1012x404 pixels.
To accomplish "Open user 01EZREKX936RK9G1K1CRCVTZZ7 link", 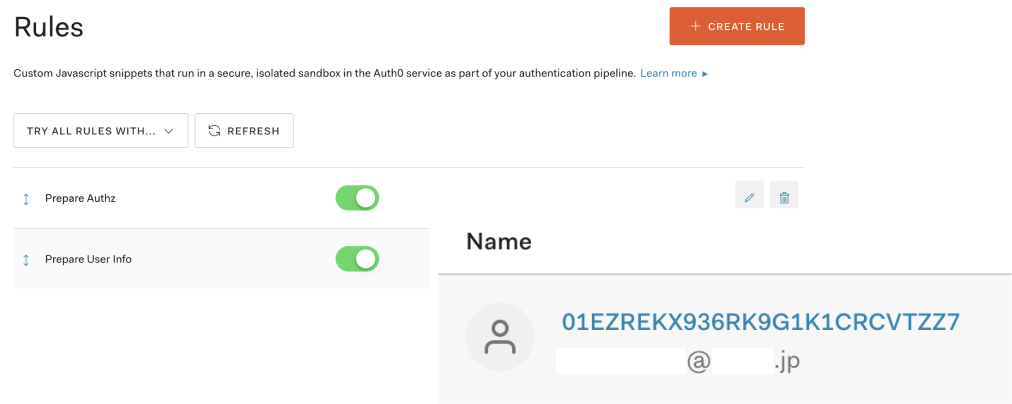I will tap(761, 321).
